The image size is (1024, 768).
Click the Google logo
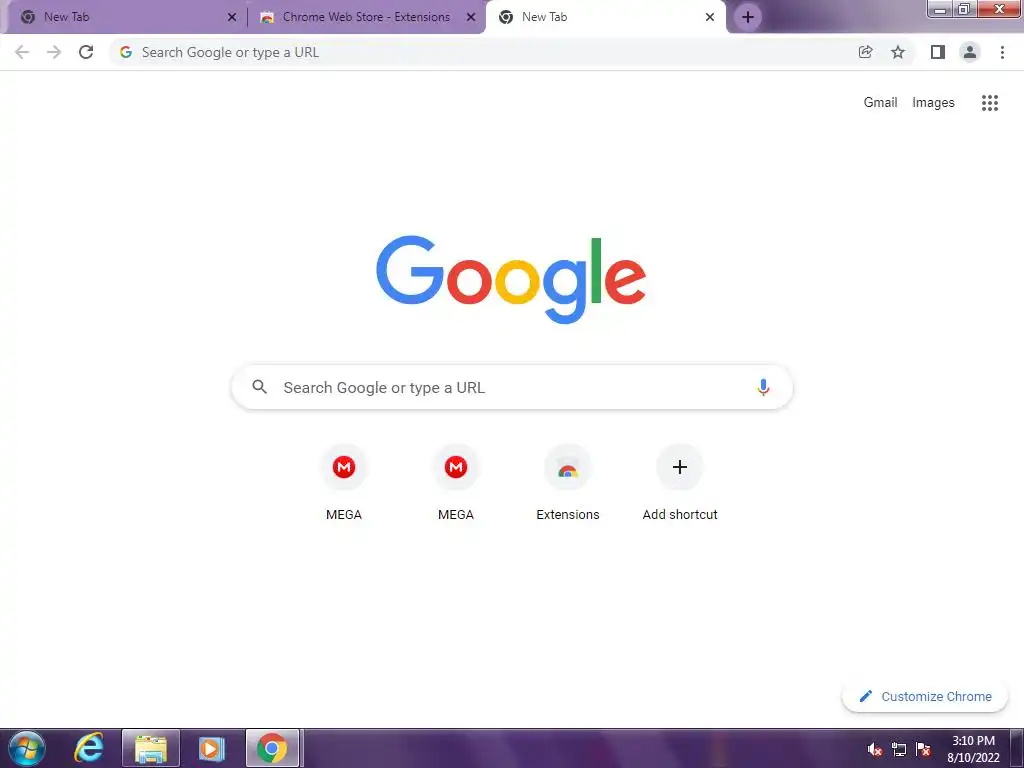coord(511,280)
